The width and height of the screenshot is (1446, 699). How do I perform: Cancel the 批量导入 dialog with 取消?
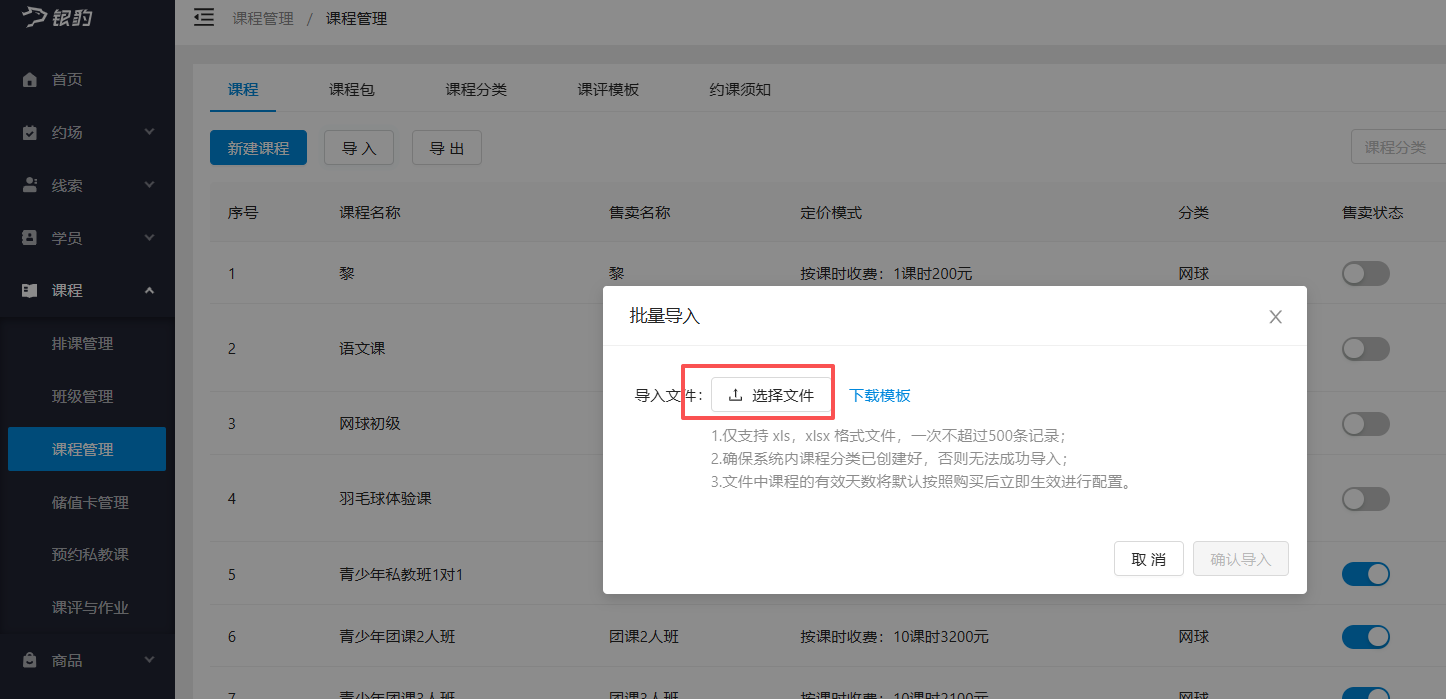(x=1148, y=558)
